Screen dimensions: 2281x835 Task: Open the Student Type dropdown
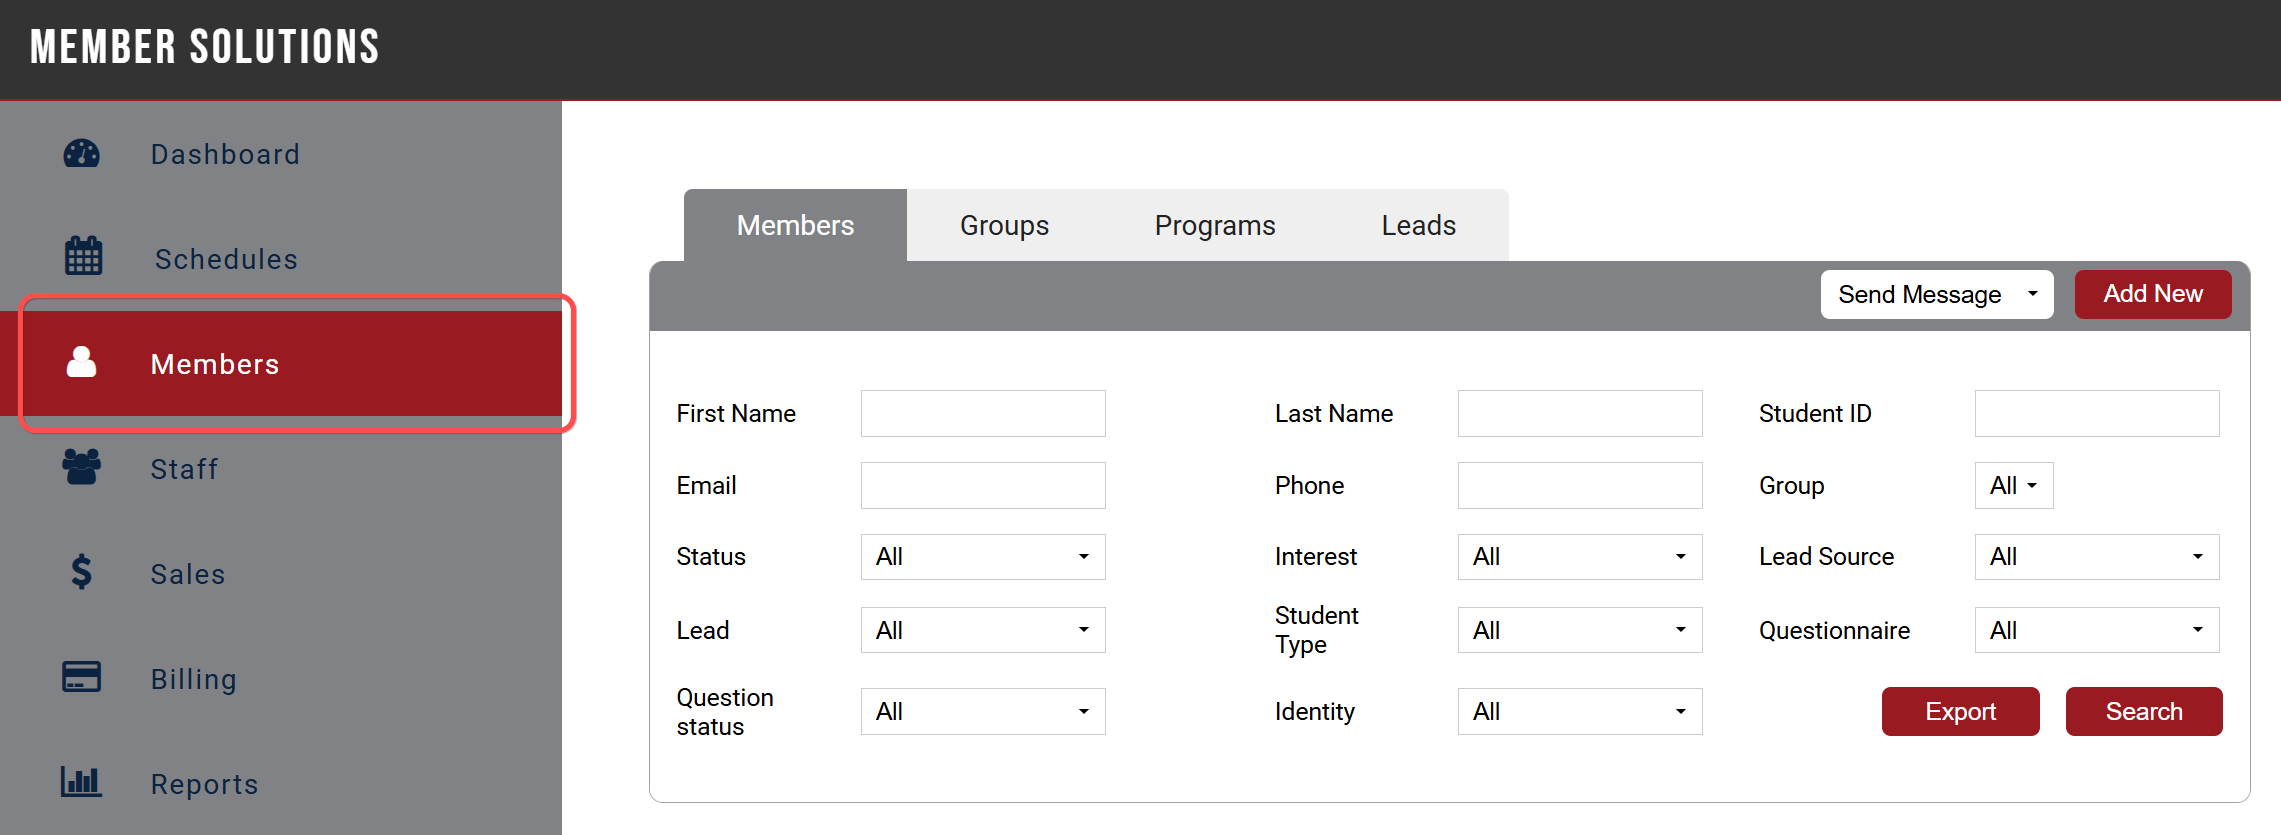(x=1580, y=630)
